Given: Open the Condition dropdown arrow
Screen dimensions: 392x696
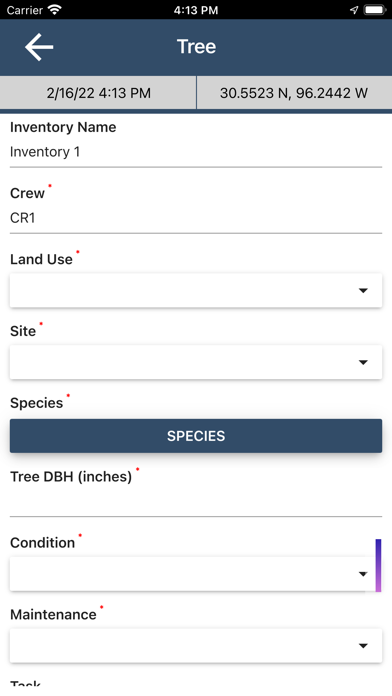Looking at the screenshot, I should [x=363, y=574].
